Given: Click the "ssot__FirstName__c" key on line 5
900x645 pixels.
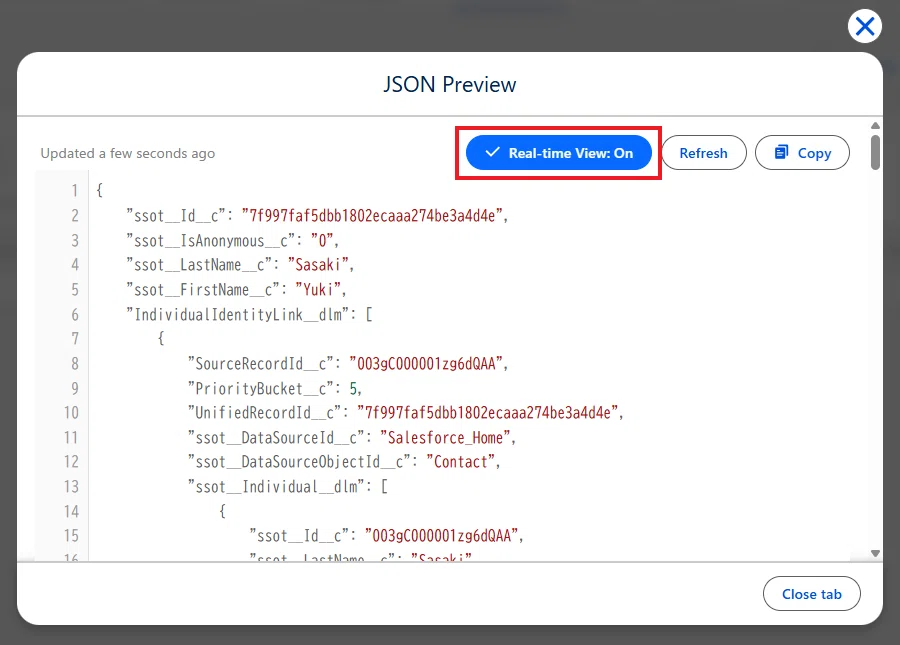Looking at the screenshot, I should [x=204, y=289].
